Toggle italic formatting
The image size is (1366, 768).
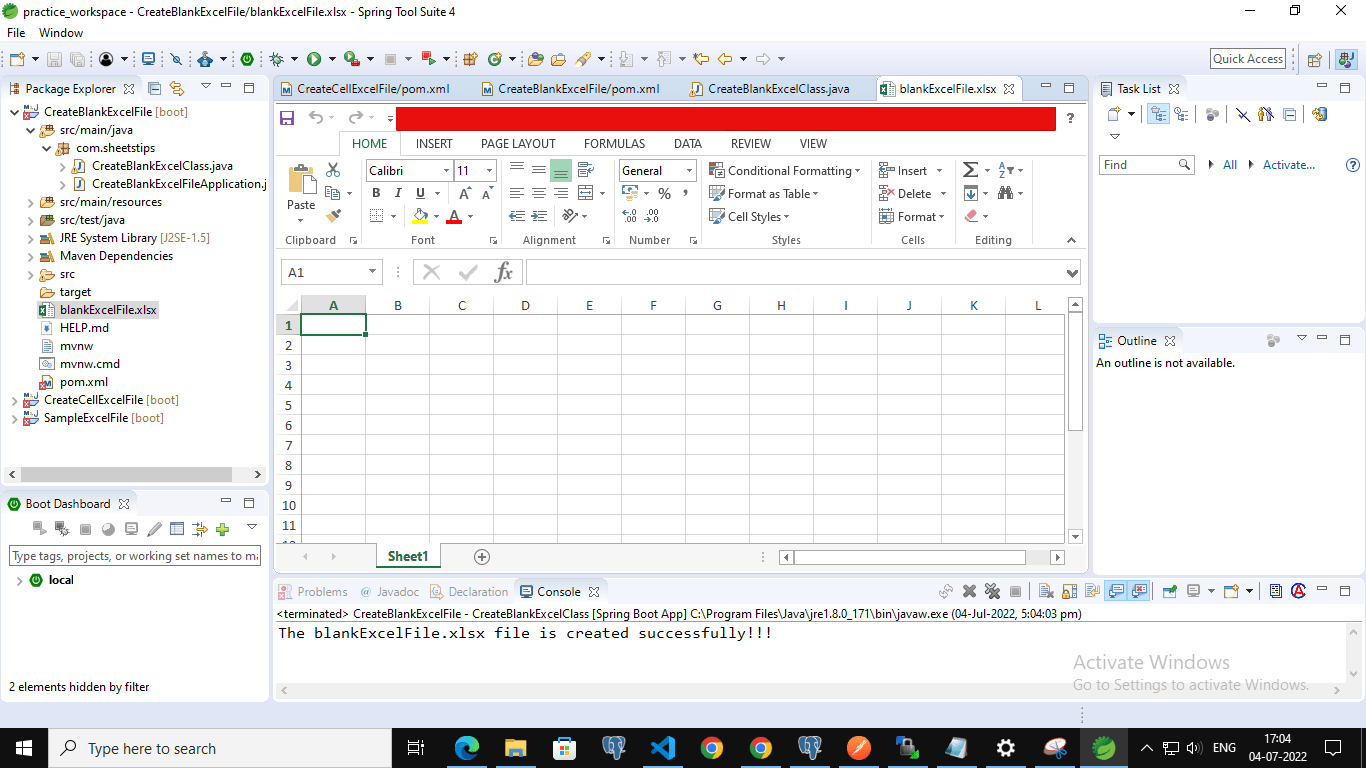399,193
